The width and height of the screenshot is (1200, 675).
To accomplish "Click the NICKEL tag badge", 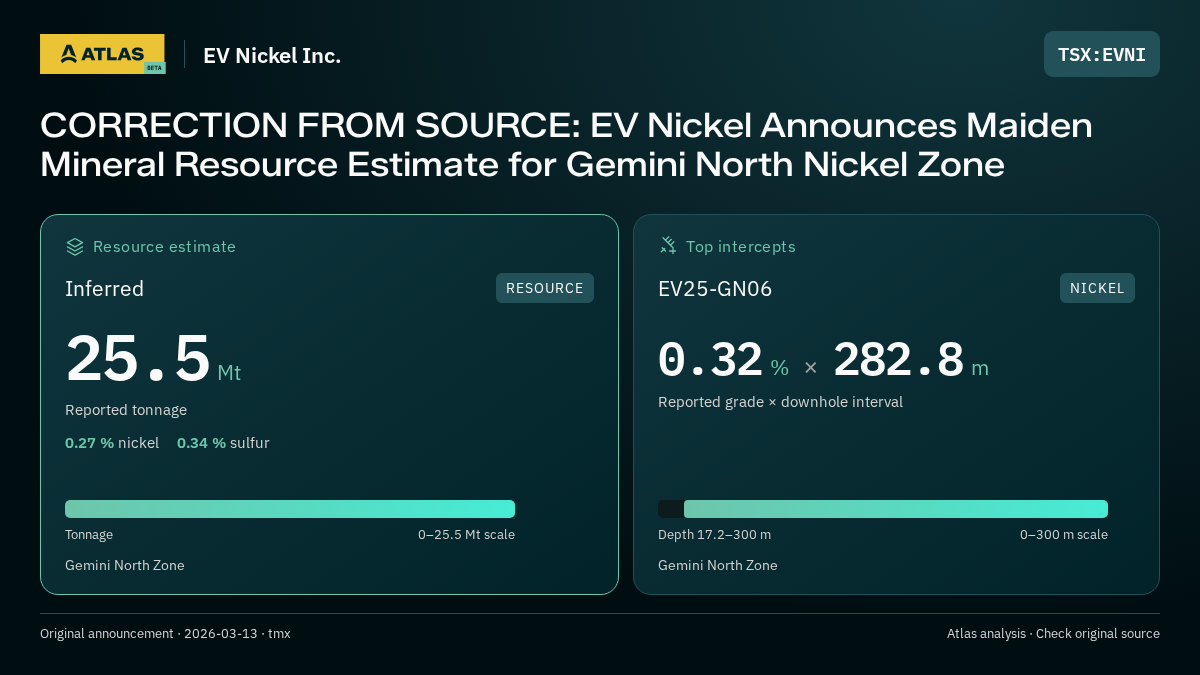I will 1097,288.
